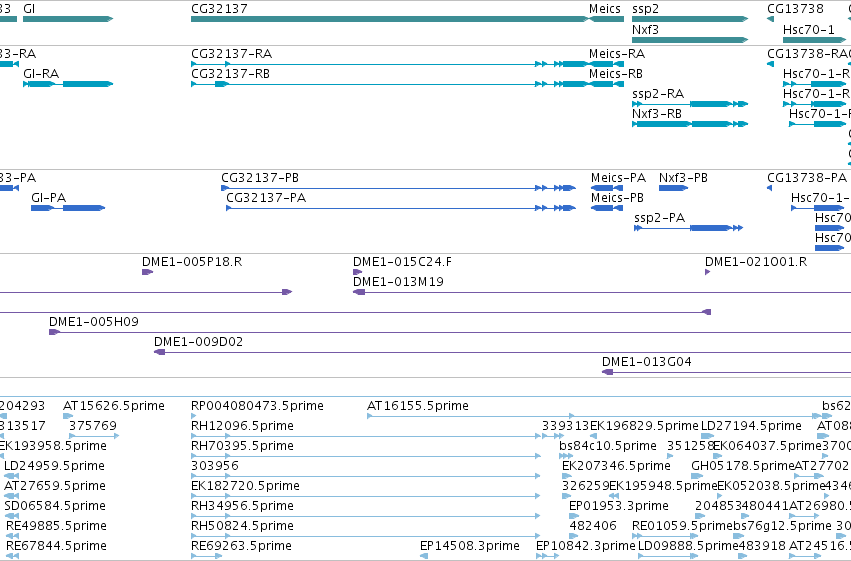This screenshot has height=561, width=851.
Task: Click the Meics-PB protein feature
Action: [x=607, y=208]
